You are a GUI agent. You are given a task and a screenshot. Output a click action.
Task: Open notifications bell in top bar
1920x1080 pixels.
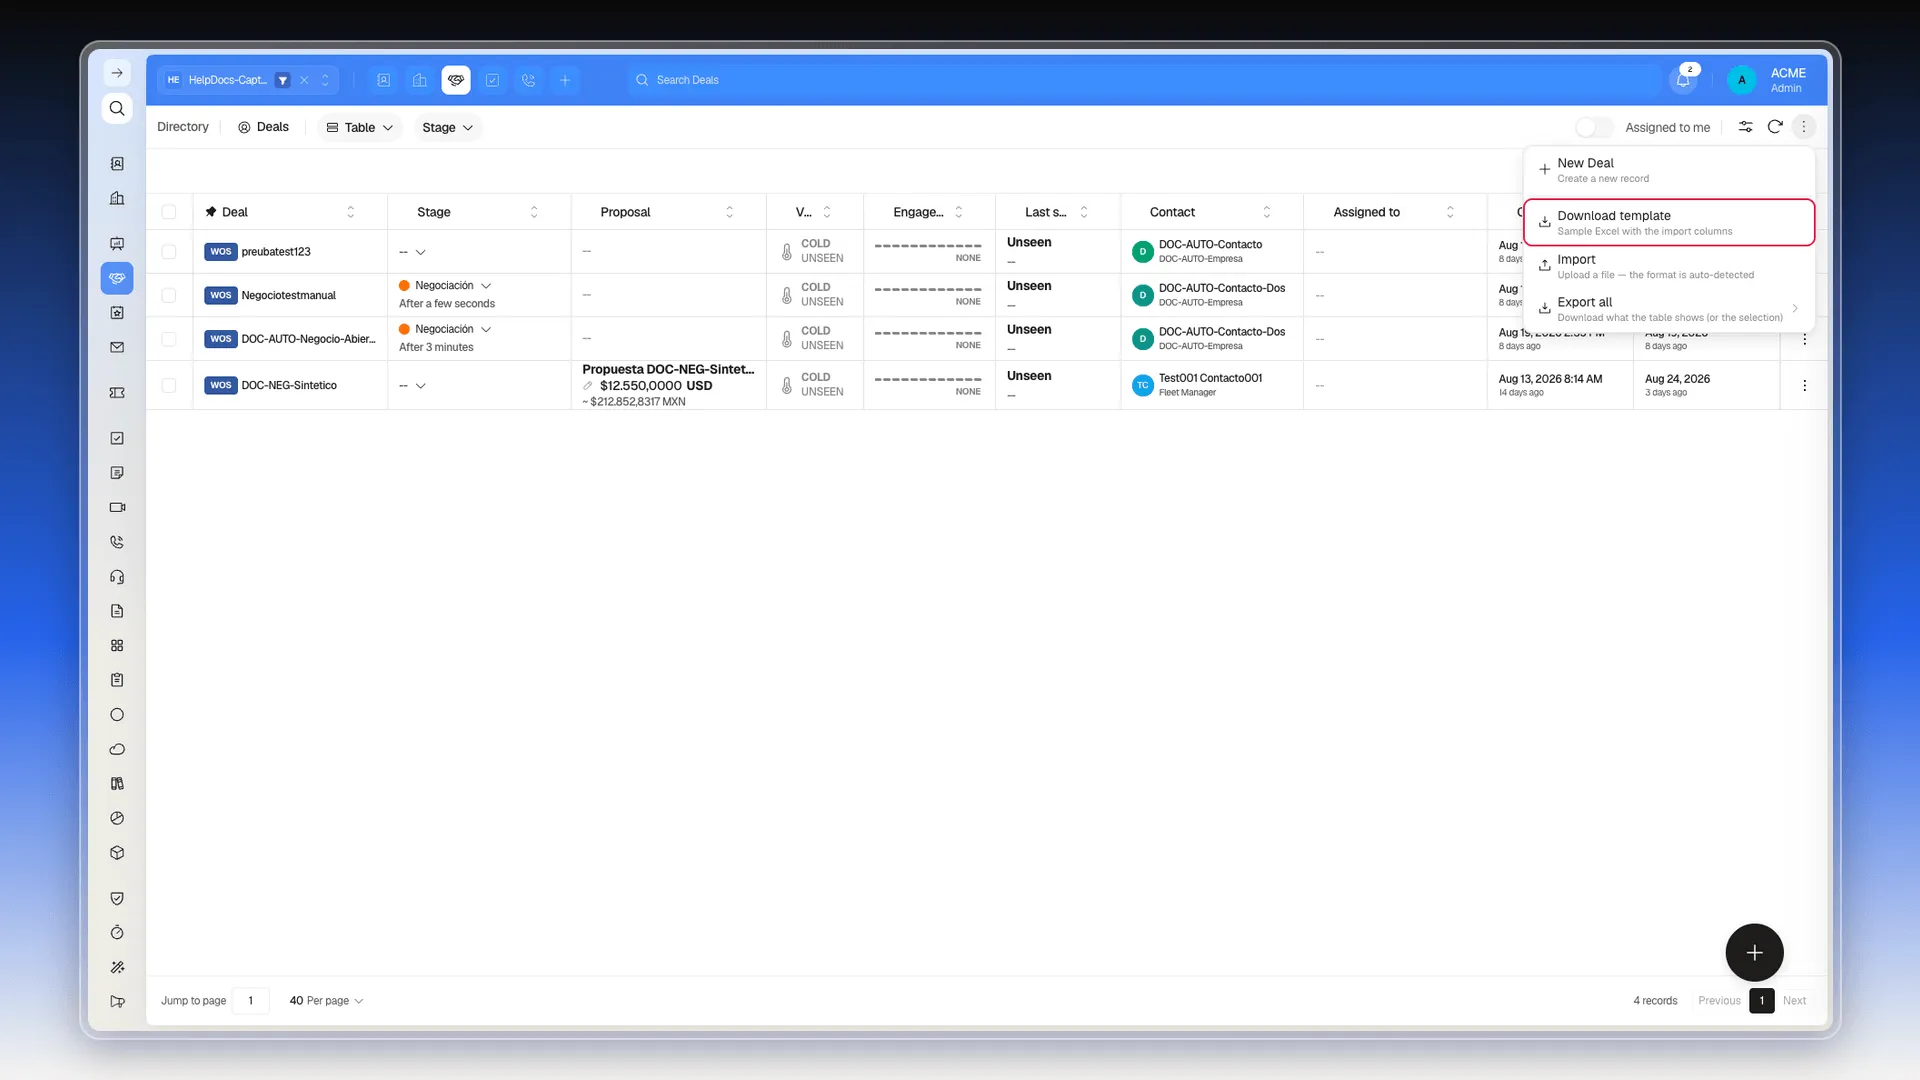coord(1683,80)
